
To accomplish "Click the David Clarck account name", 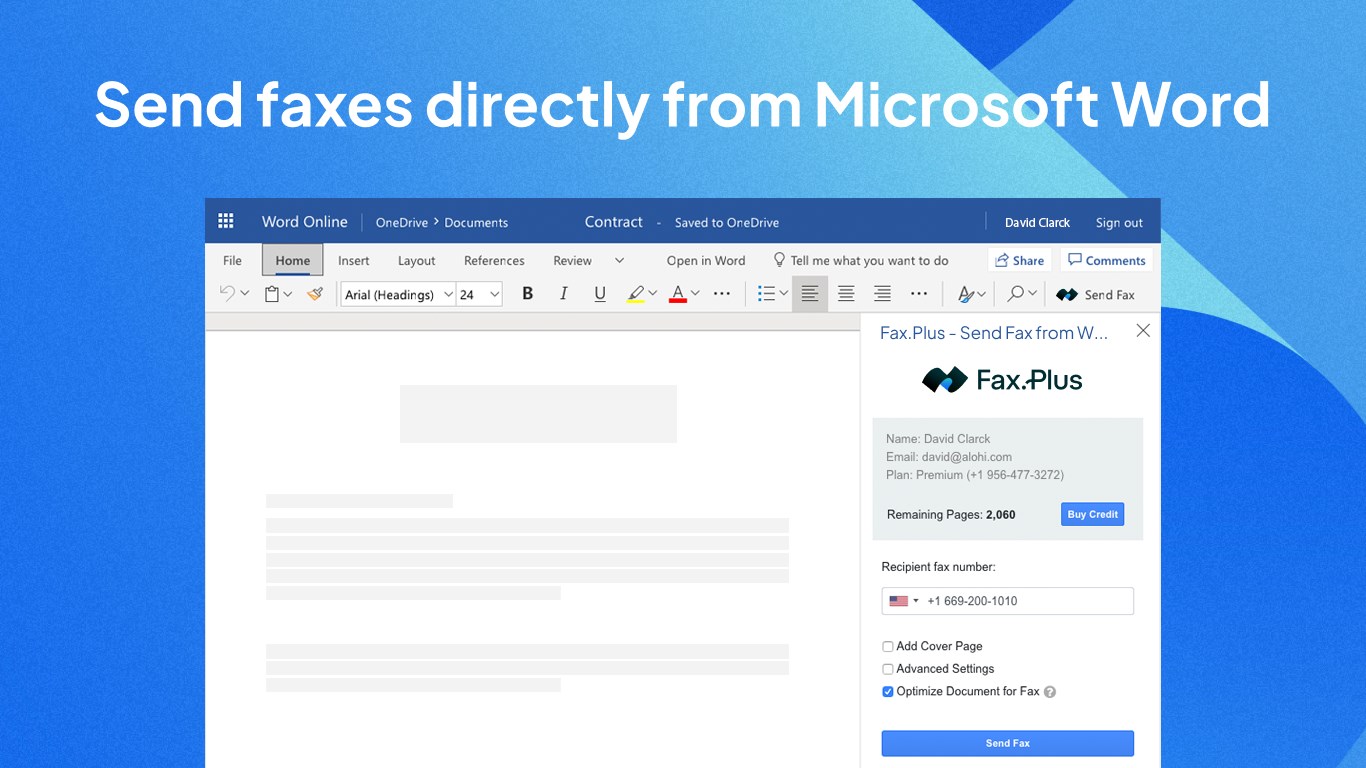I will click(1037, 223).
